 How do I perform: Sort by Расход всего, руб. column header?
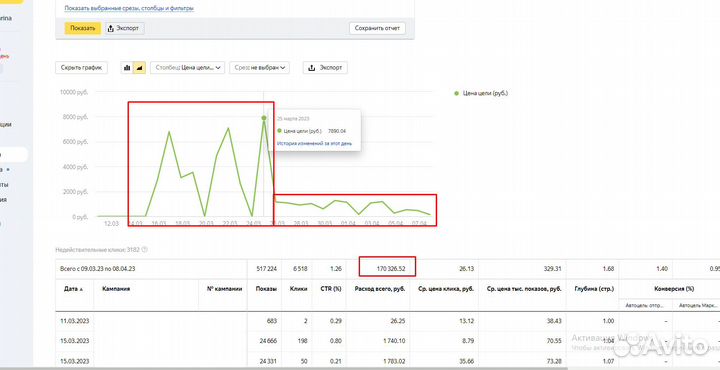[379, 289]
